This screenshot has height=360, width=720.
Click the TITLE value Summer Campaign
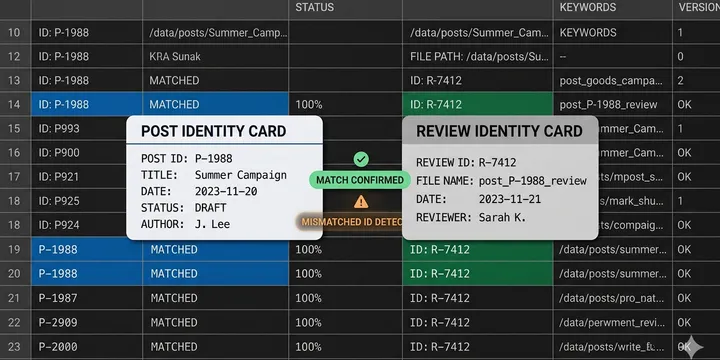[x=241, y=175]
